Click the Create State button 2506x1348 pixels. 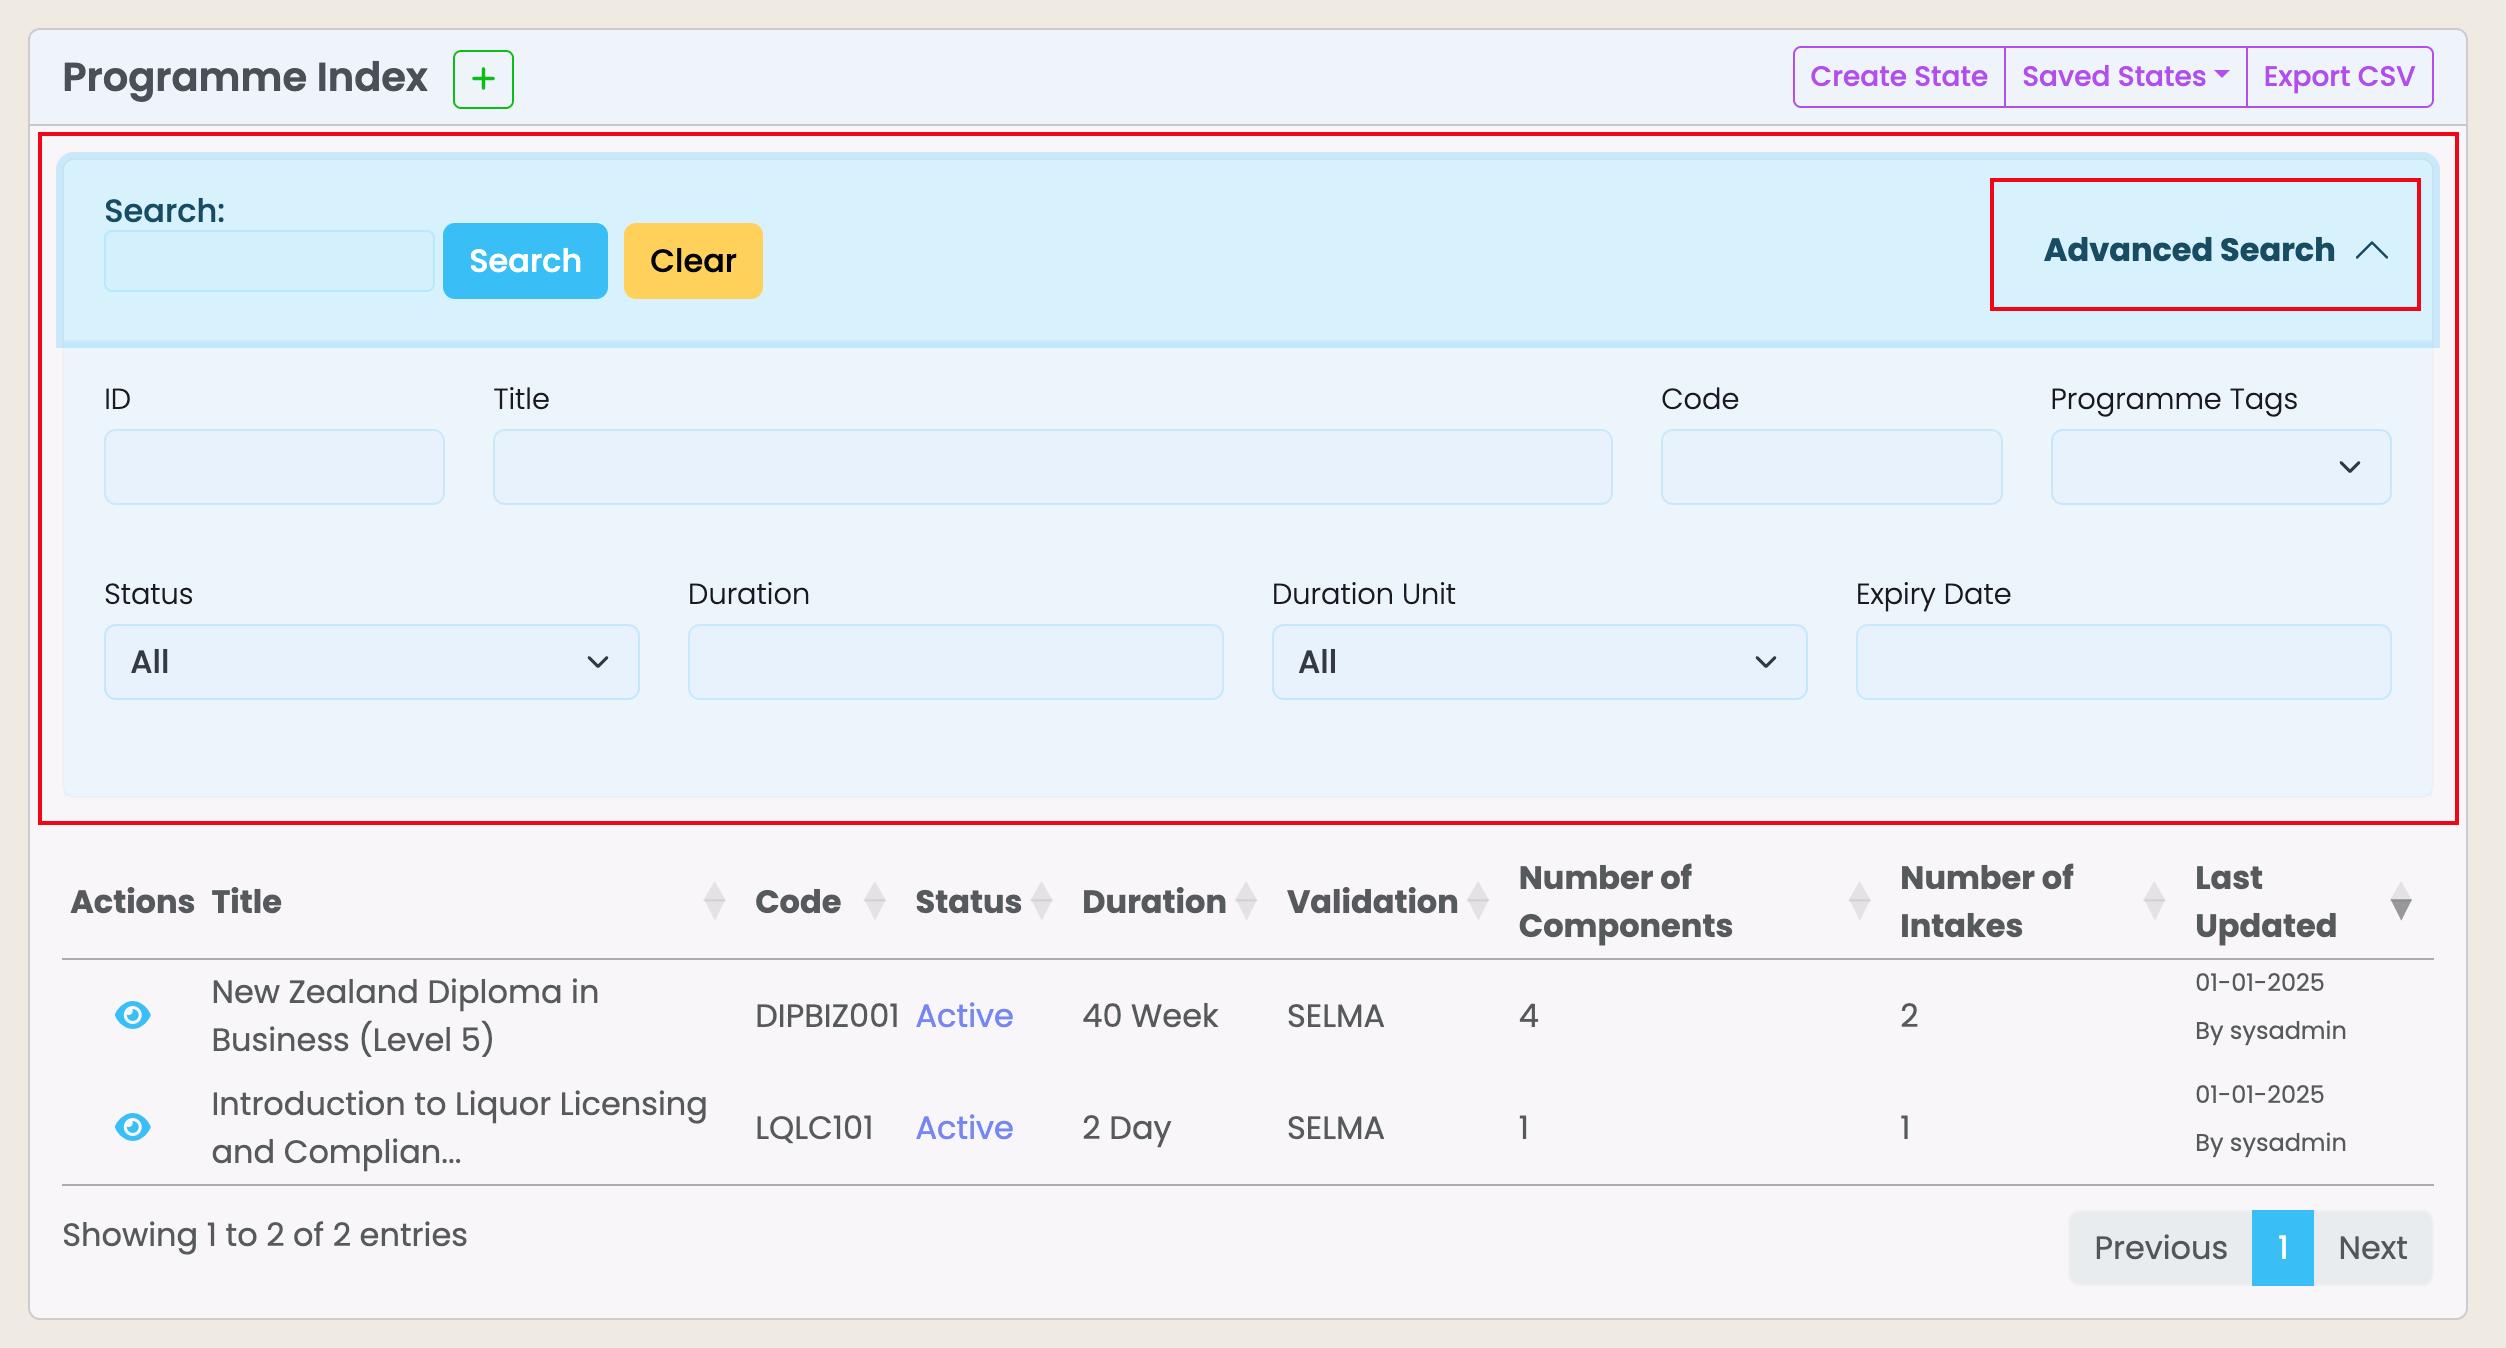tap(1899, 77)
